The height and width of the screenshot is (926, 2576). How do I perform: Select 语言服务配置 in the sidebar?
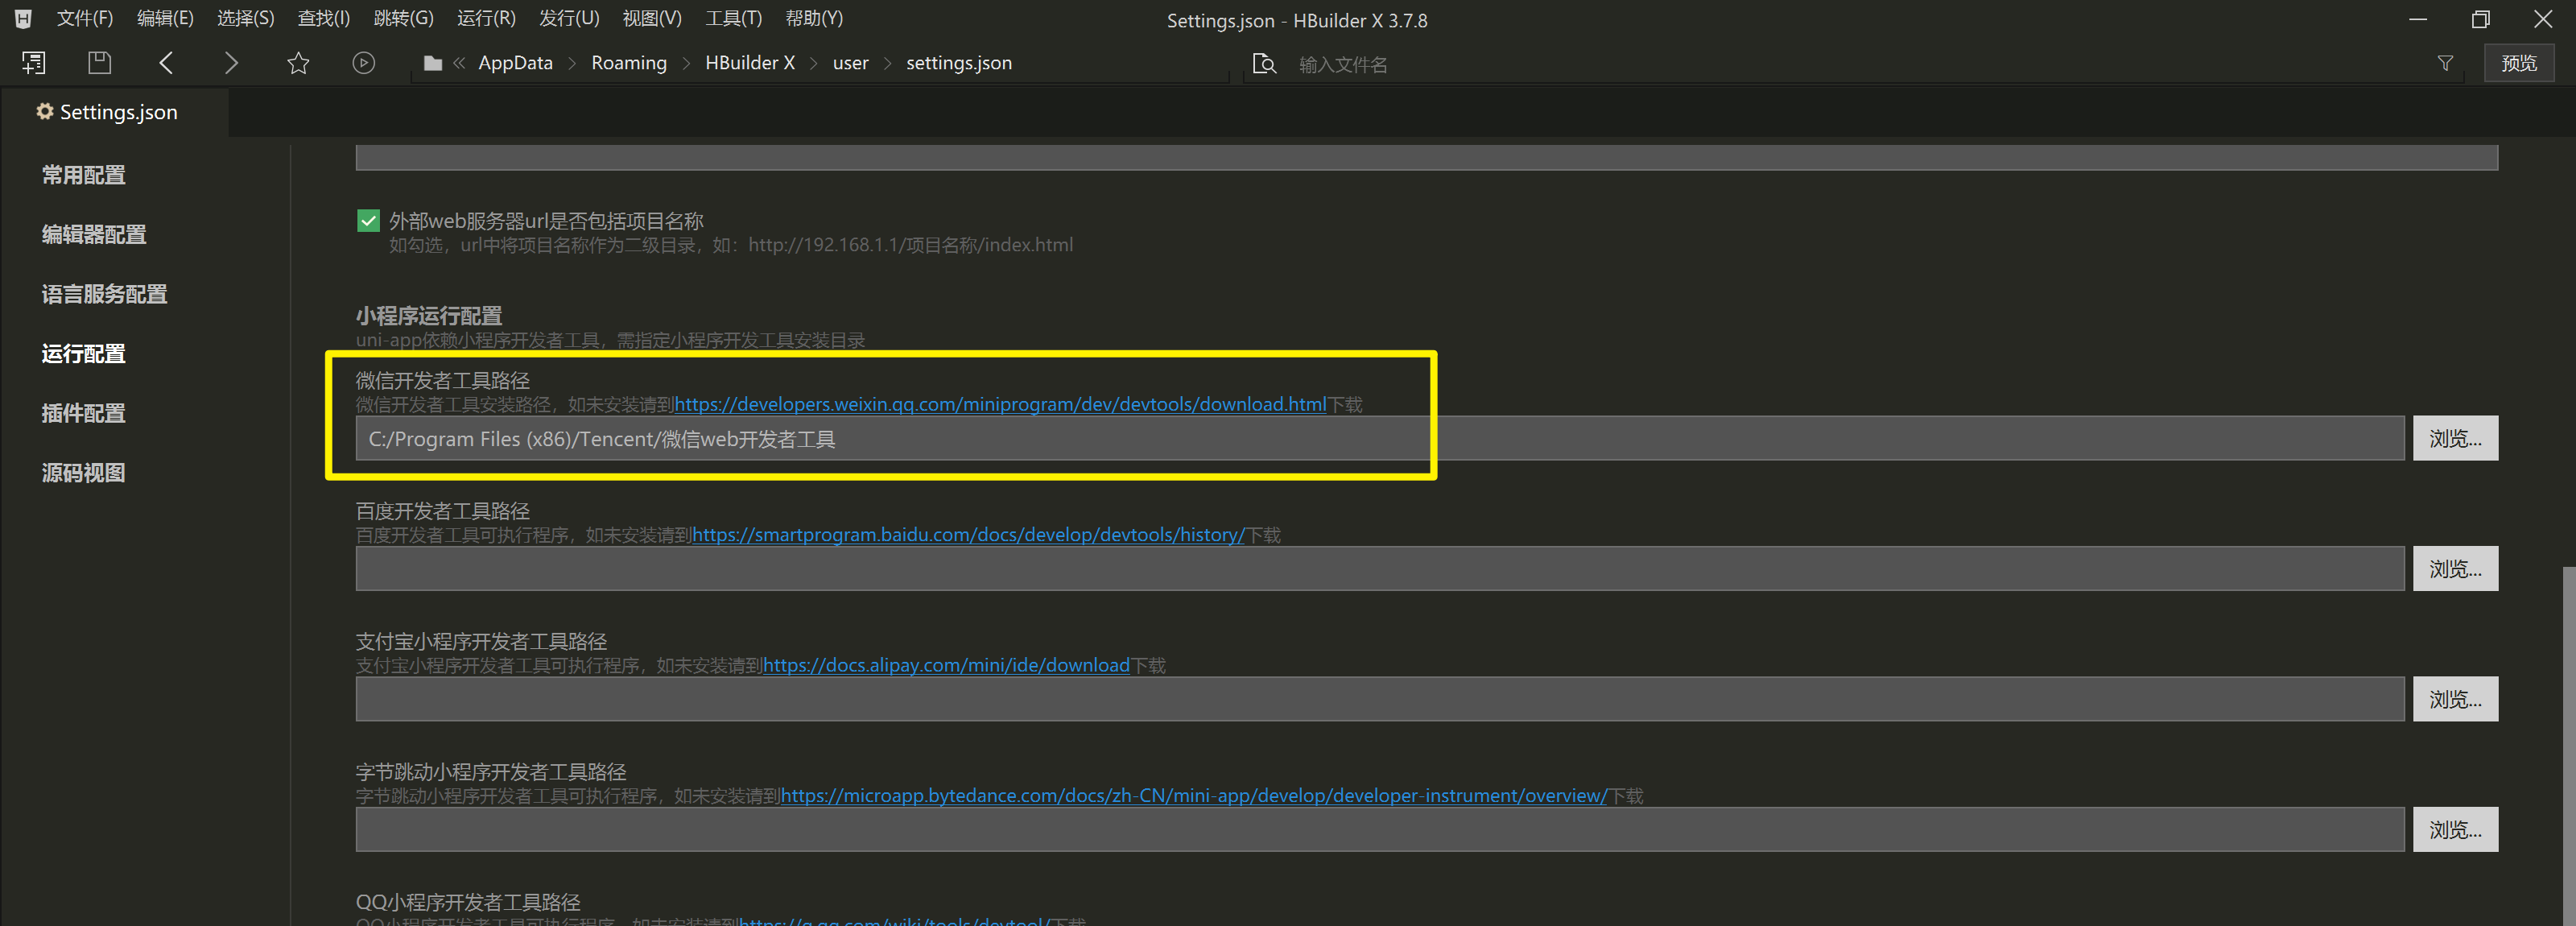tap(104, 294)
